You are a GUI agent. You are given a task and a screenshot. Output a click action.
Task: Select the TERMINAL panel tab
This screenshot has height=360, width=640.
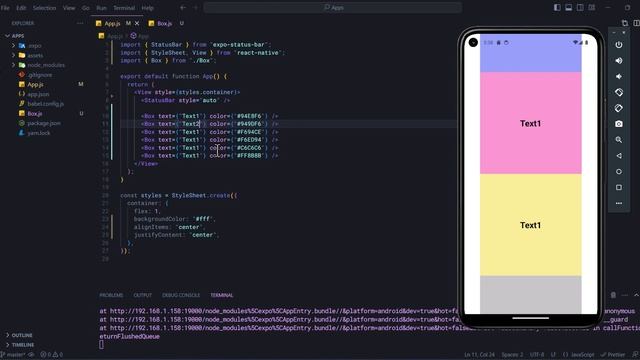tap(222, 295)
